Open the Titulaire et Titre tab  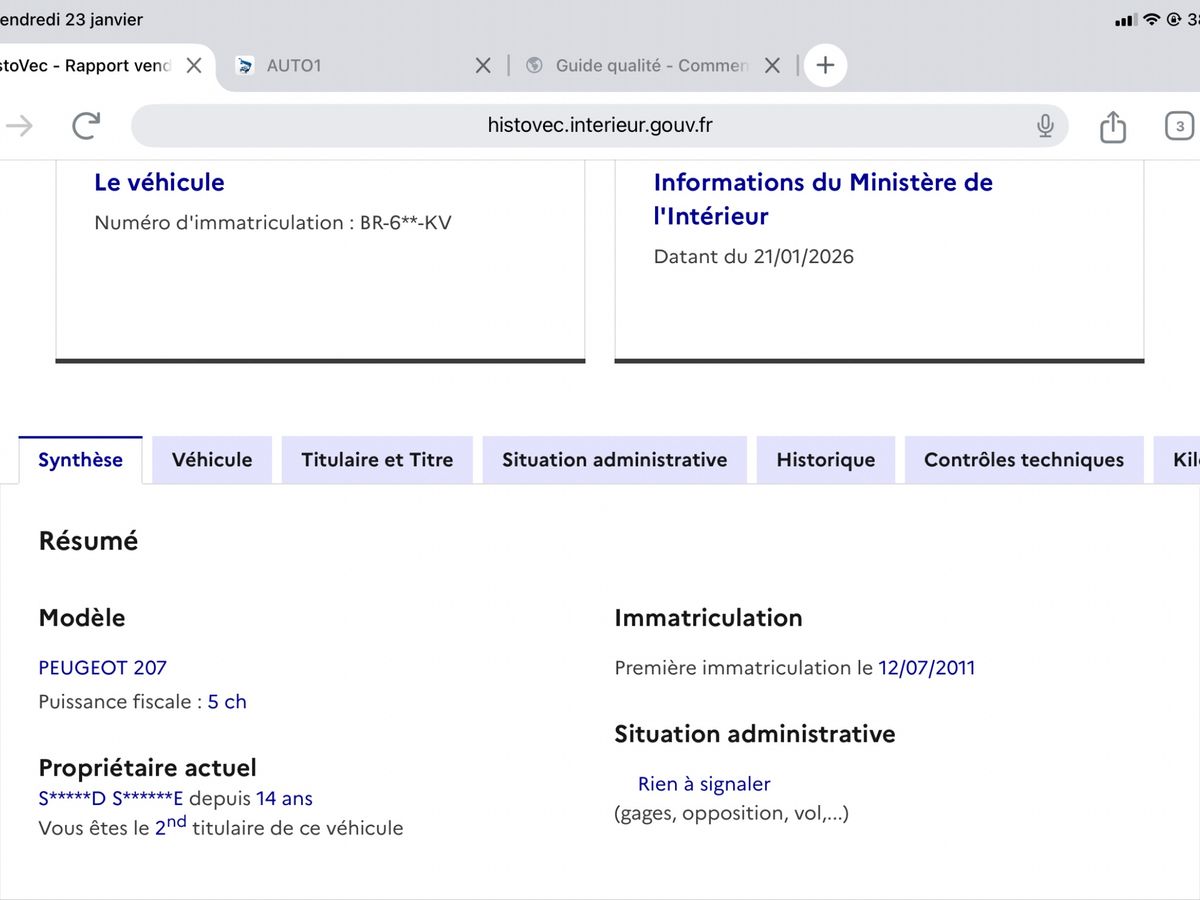click(x=377, y=460)
